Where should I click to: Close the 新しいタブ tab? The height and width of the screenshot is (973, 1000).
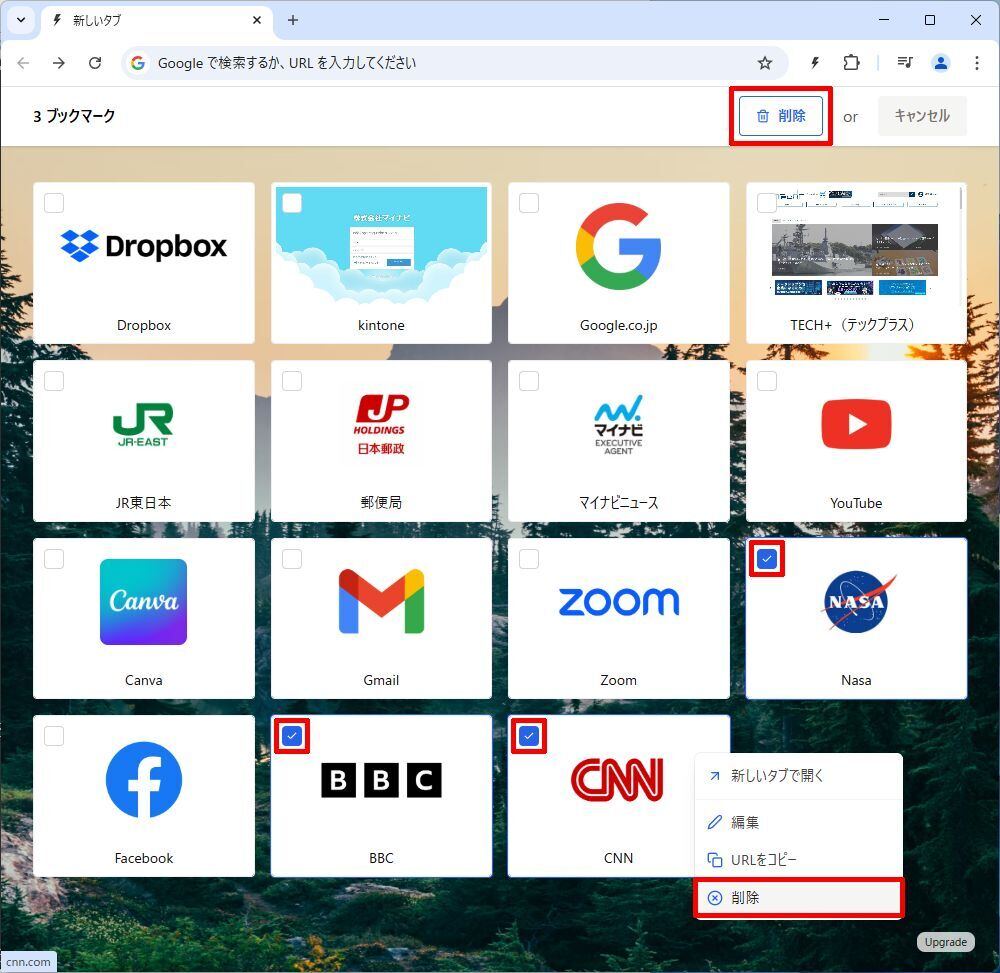coord(256,20)
